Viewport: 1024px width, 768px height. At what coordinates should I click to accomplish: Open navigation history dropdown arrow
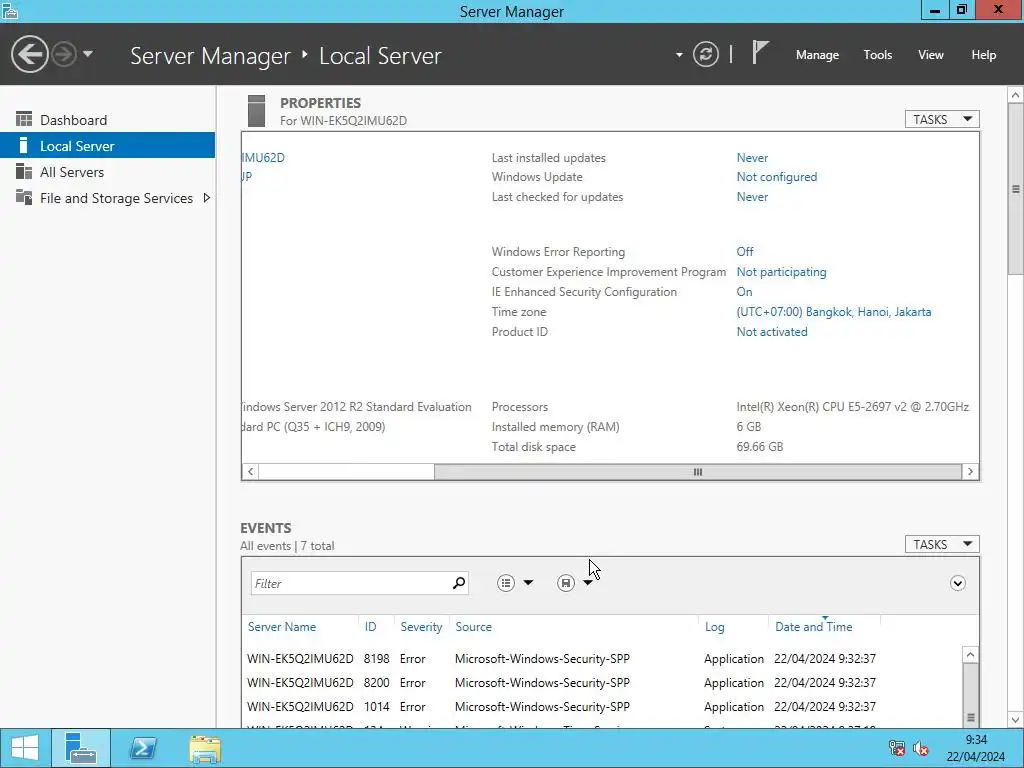[x=88, y=54]
